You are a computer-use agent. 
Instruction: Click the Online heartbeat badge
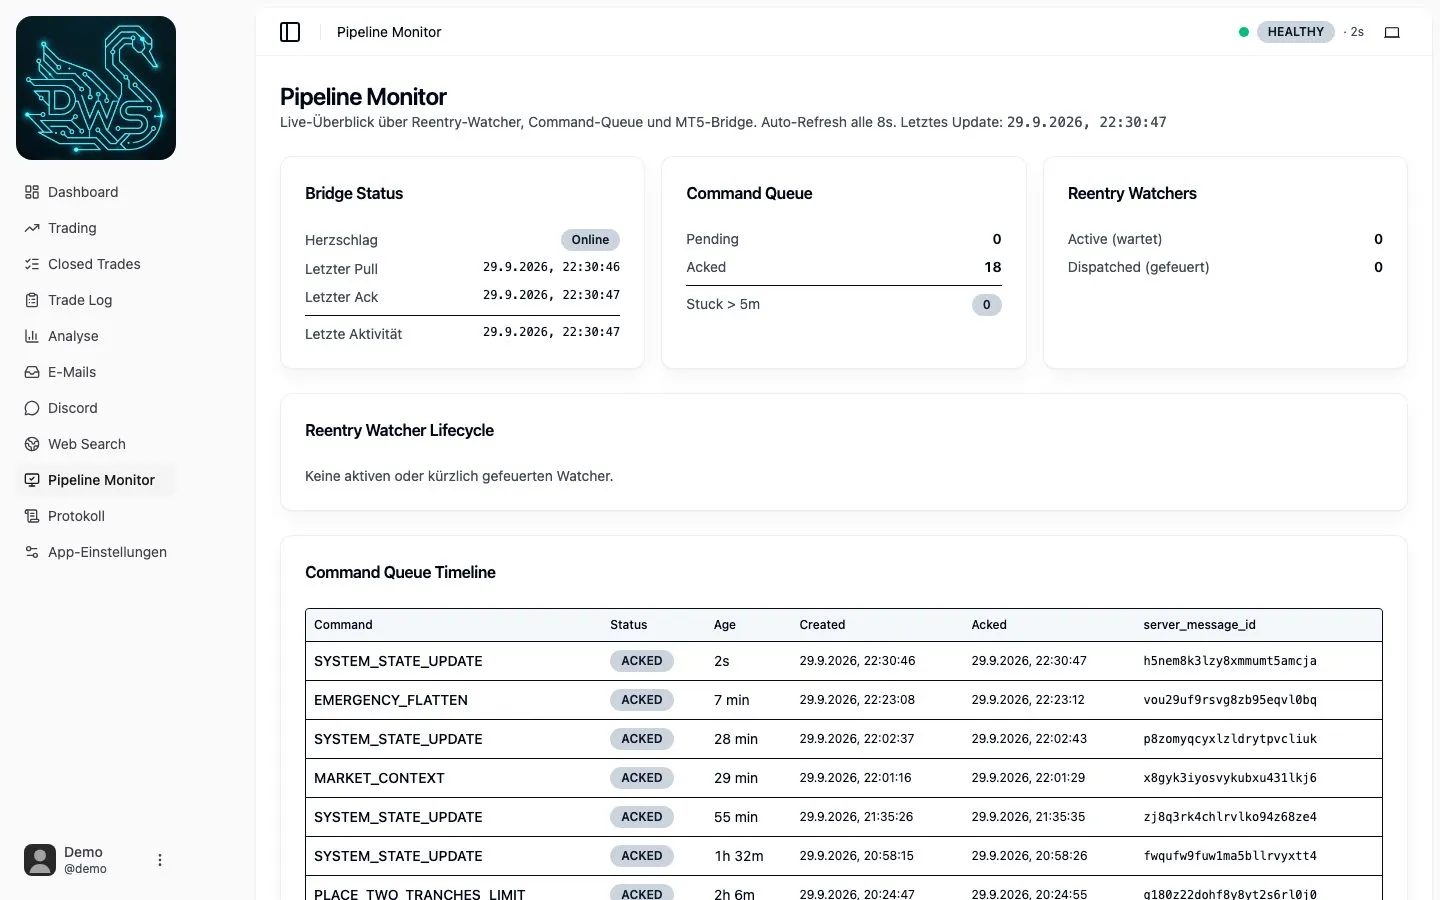[590, 240]
